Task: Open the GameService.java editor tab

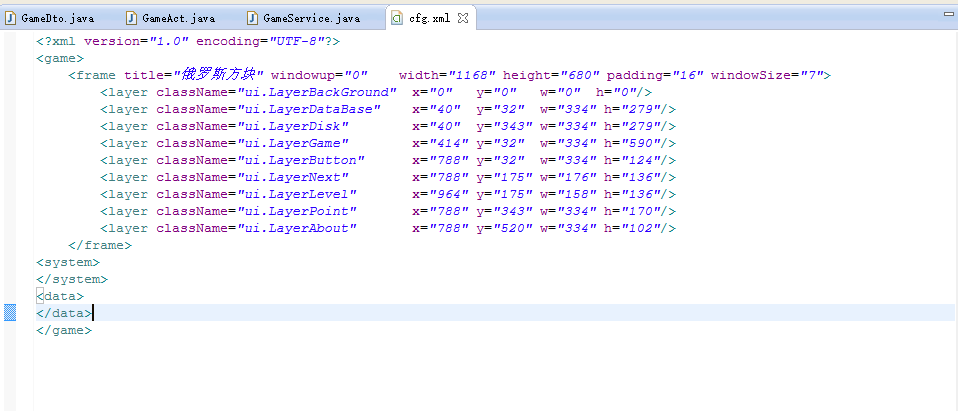Action: click(x=305, y=18)
